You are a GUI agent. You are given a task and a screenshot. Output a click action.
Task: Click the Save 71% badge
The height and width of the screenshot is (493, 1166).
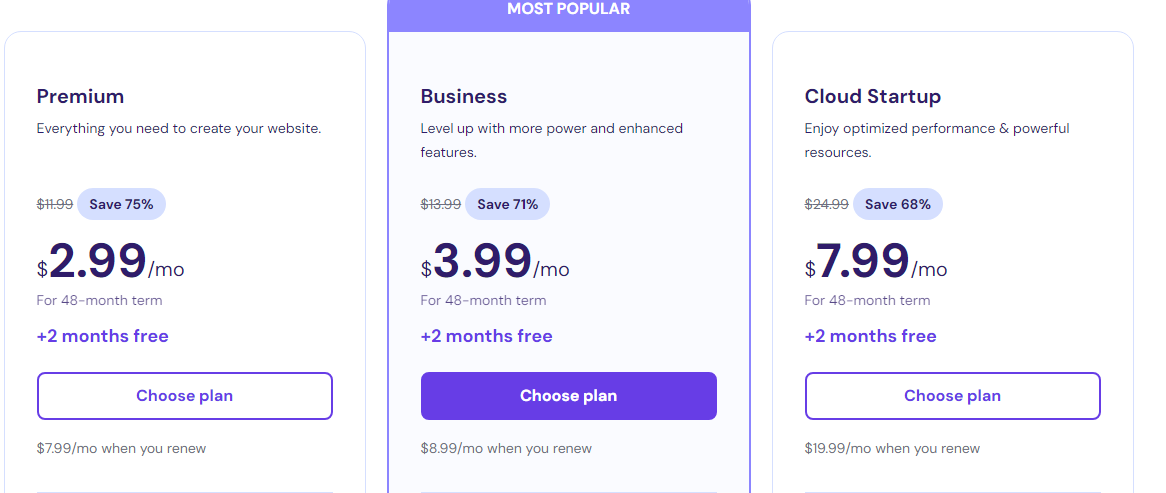click(507, 204)
